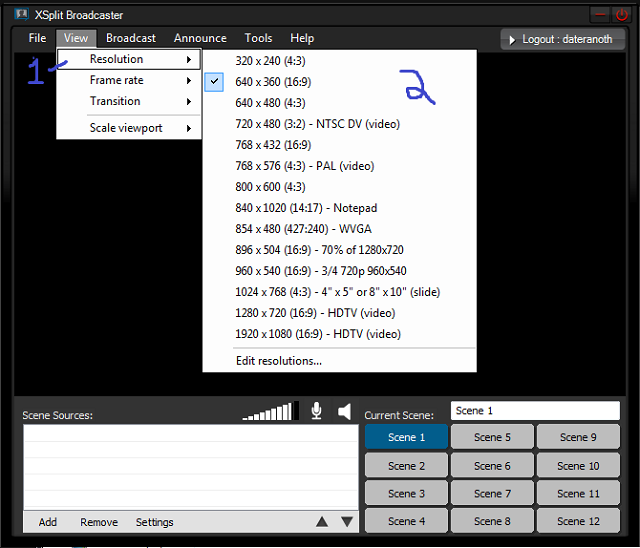Screen dimensions: 640x548
Task: Choose 1920 x 1080 HDTV resolution
Action: tap(340, 334)
